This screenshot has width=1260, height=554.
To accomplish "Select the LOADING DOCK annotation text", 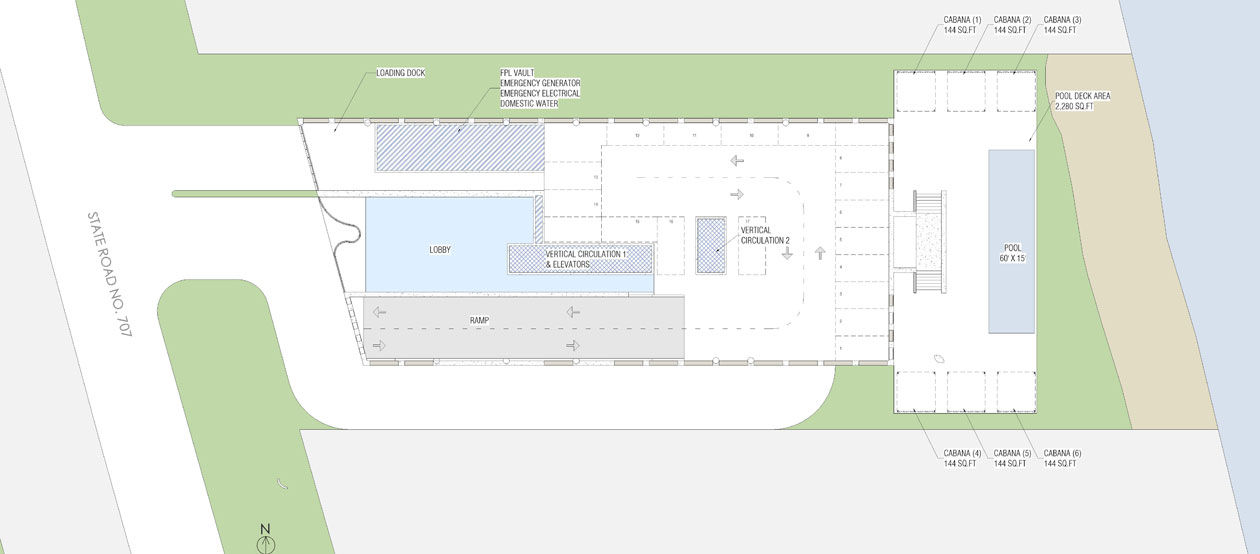I will click(x=400, y=73).
